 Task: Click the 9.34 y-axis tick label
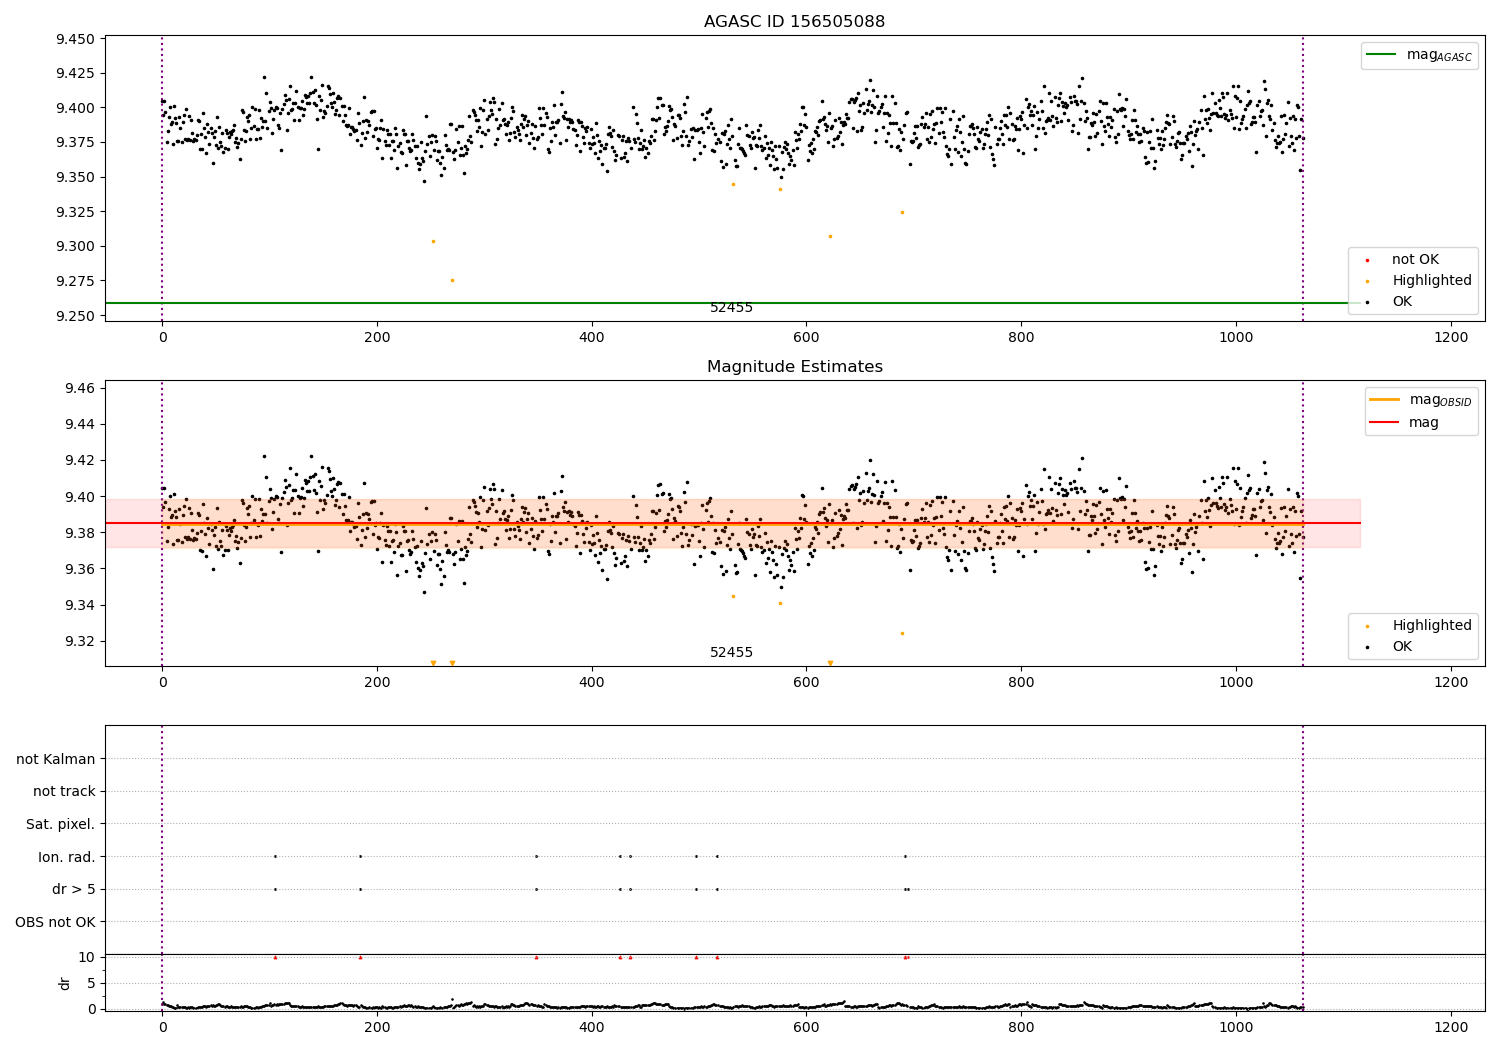coord(79,606)
